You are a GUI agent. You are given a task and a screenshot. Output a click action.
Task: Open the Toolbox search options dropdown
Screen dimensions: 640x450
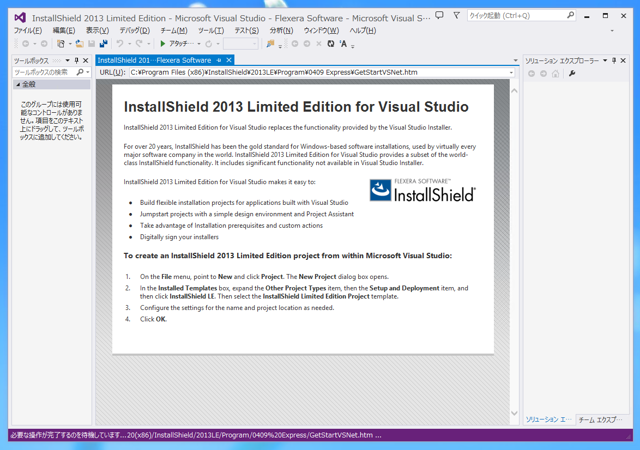tap(88, 72)
